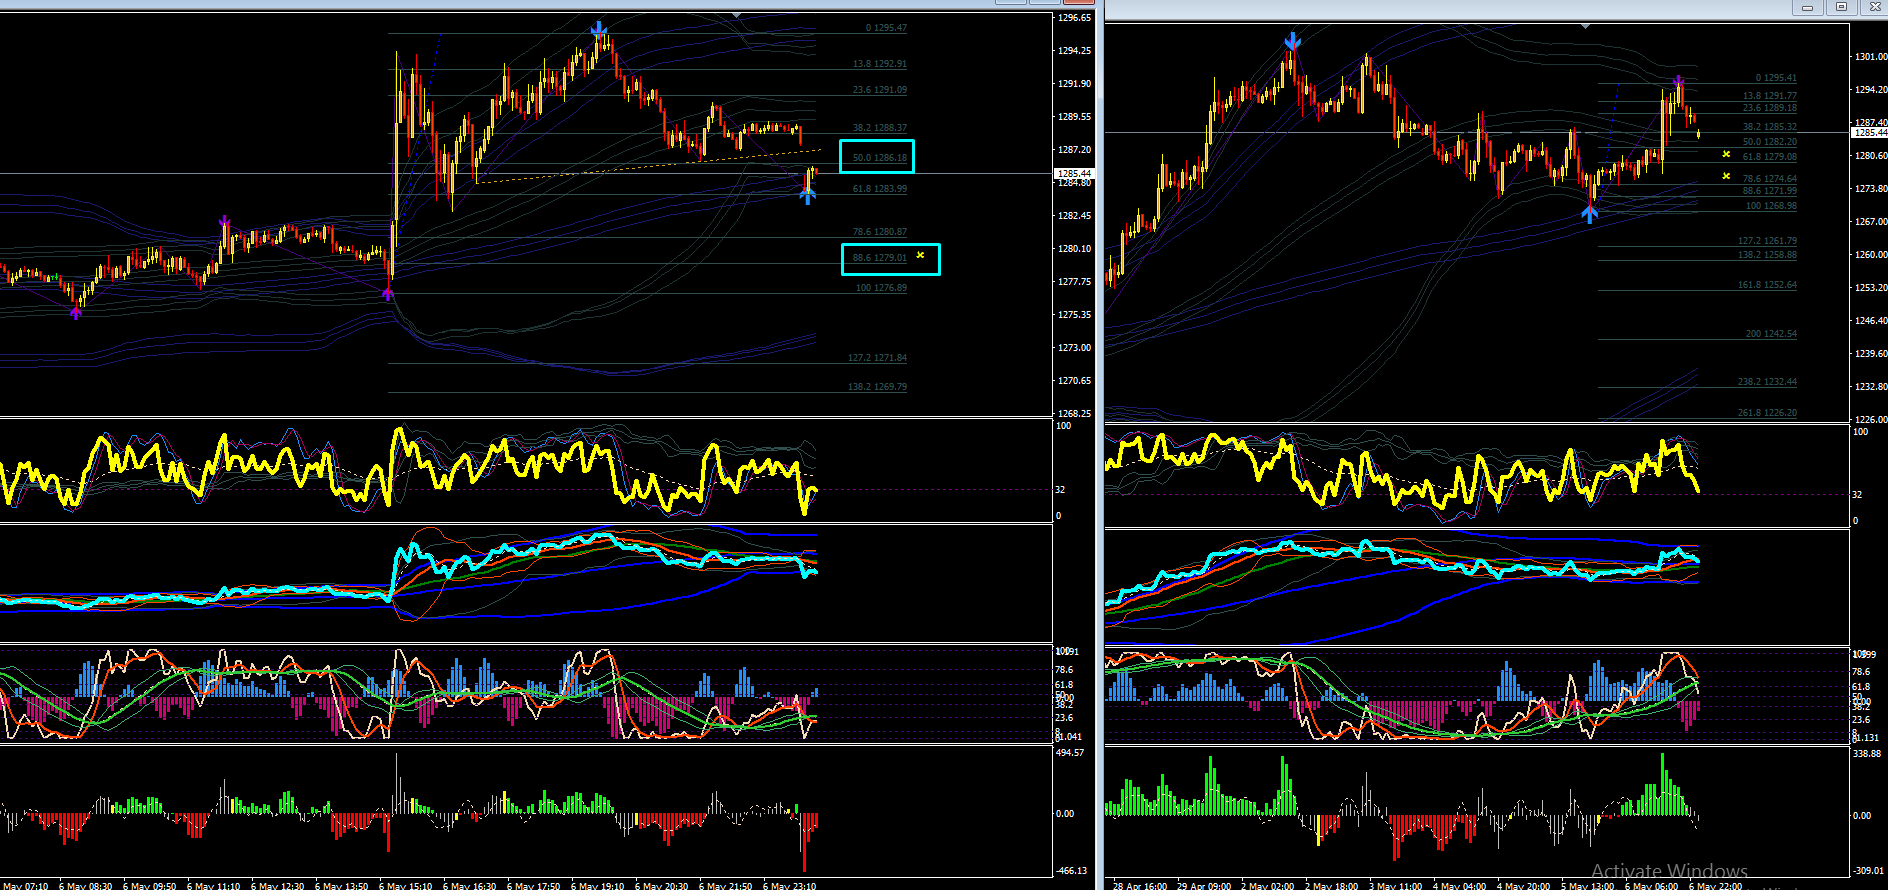Click the 494.57 histogram scale value
The width and height of the screenshot is (1888, 890).
click(x=1070, y=752)
